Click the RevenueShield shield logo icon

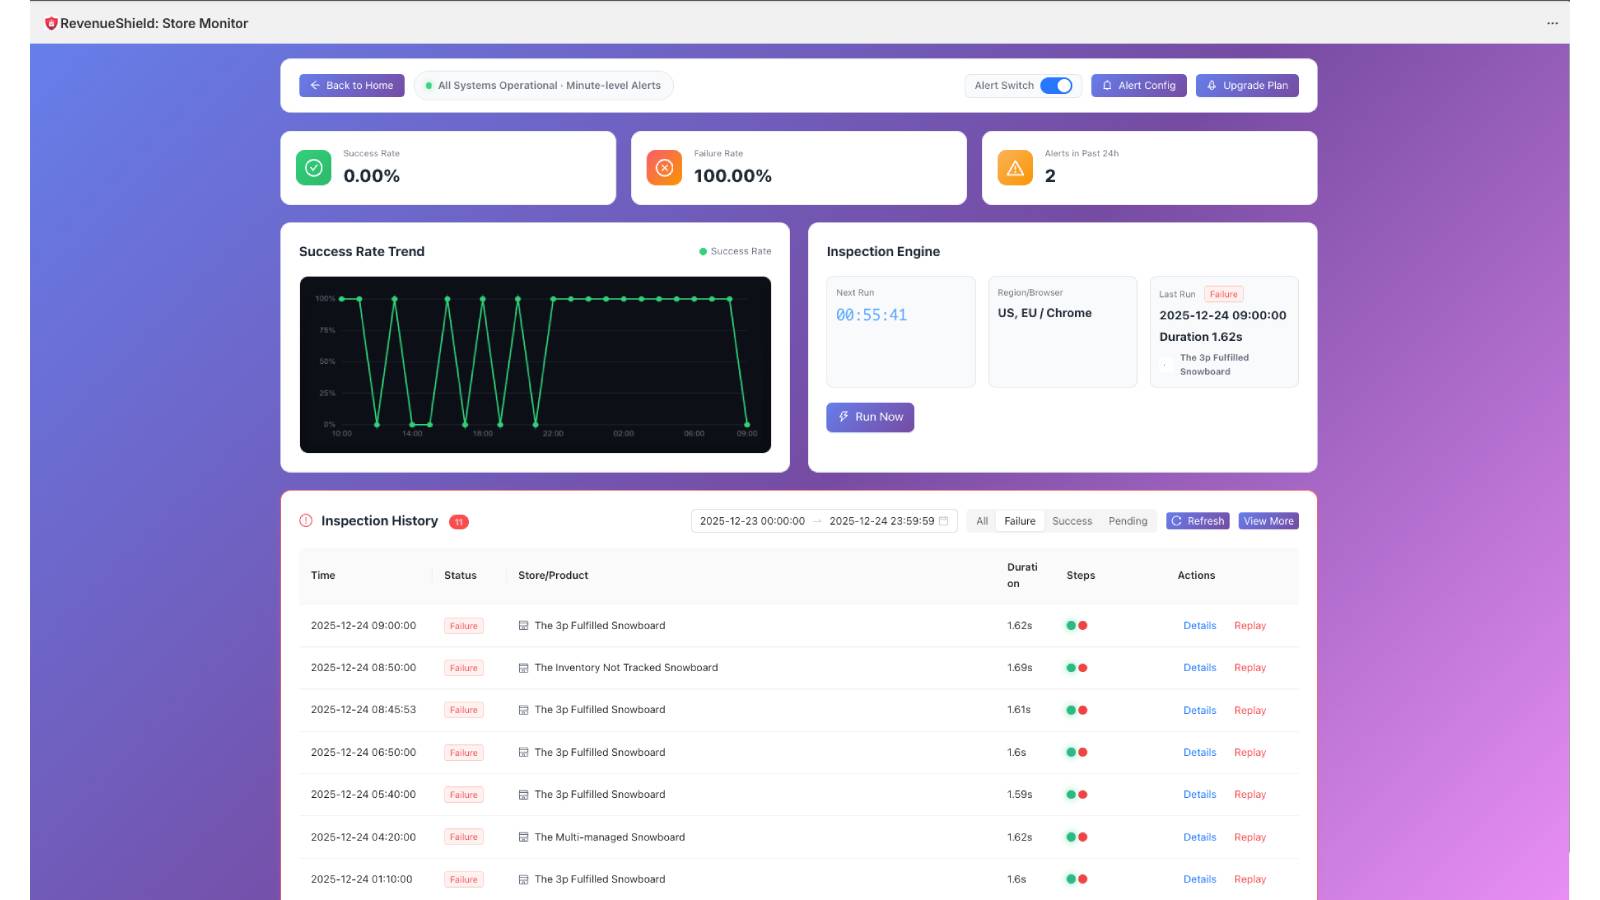(51, 23)
